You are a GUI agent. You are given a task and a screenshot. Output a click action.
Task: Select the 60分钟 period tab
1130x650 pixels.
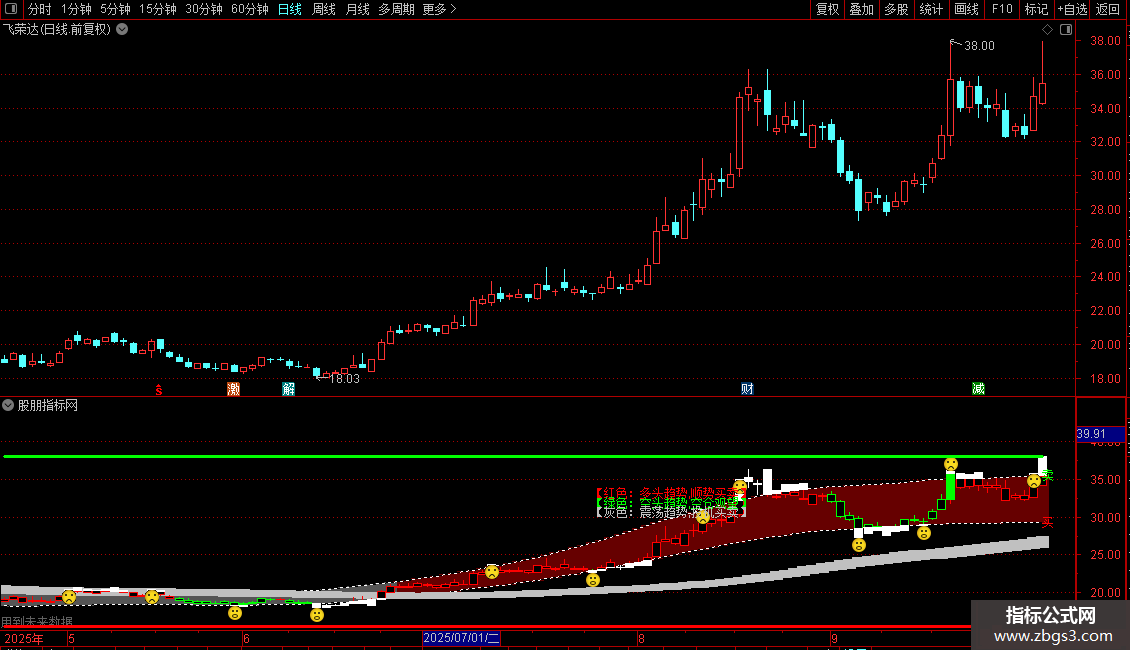click(250, 9)
